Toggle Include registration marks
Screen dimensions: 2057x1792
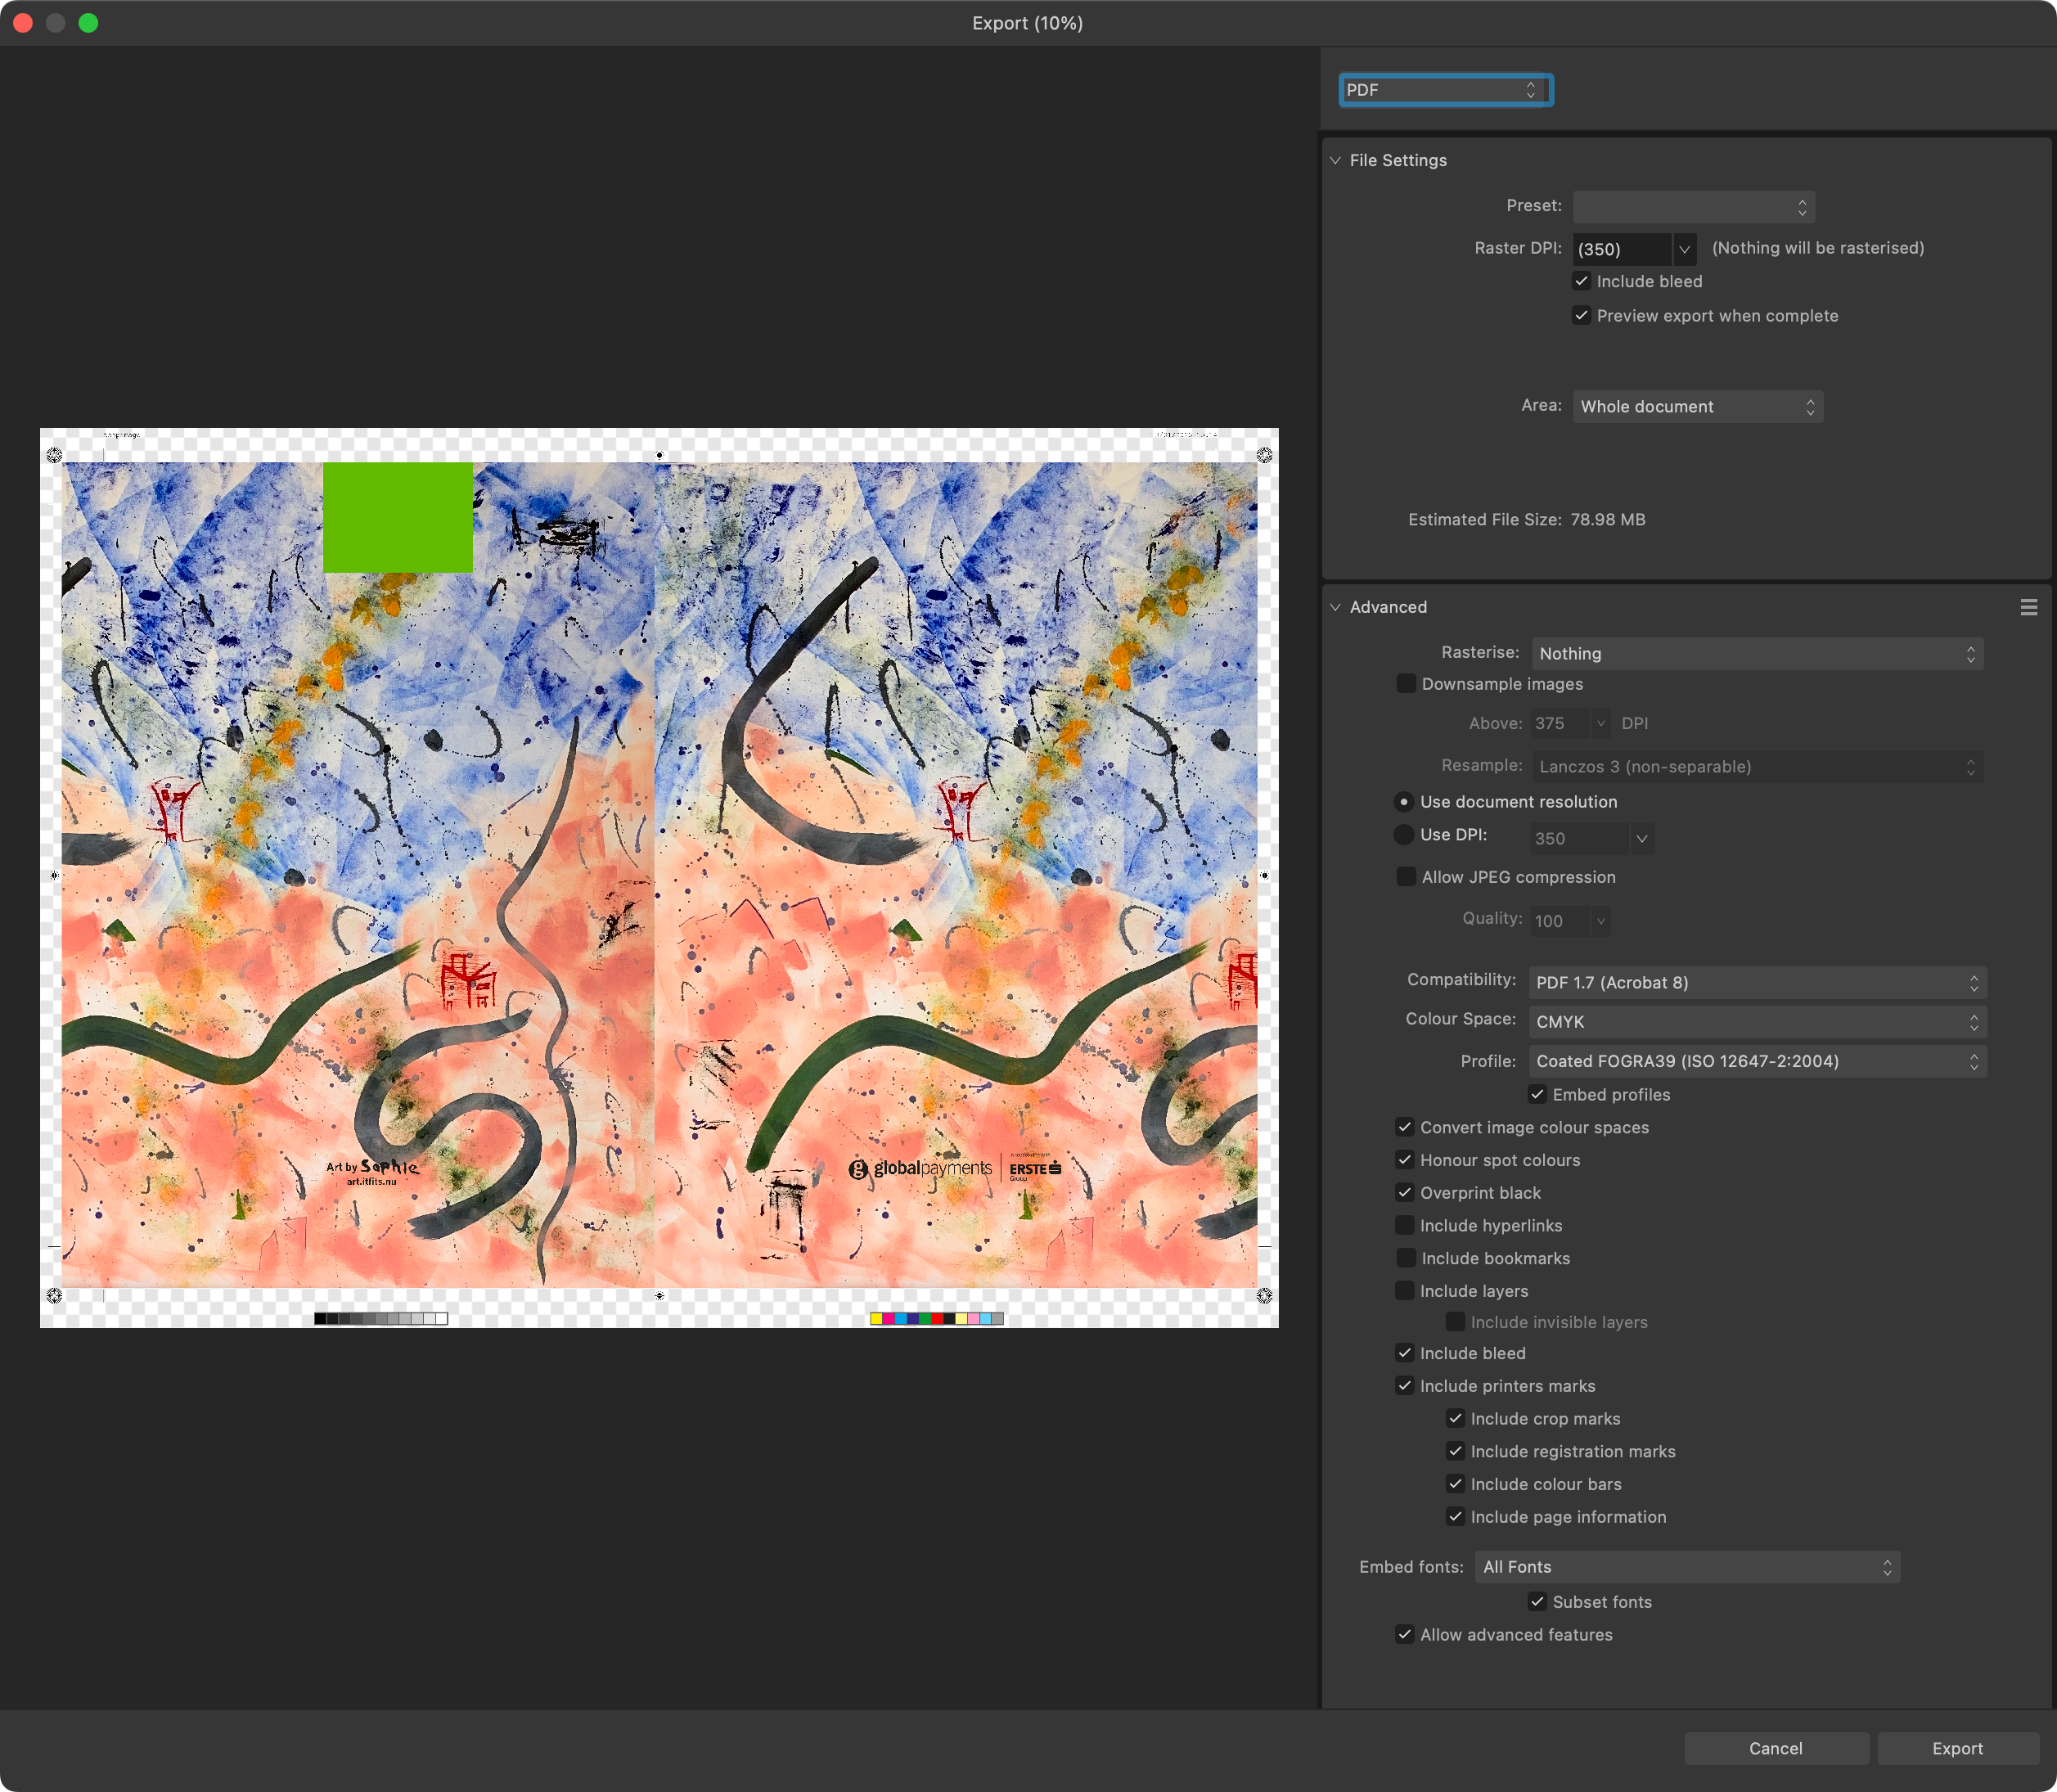coord(1455,1452)
